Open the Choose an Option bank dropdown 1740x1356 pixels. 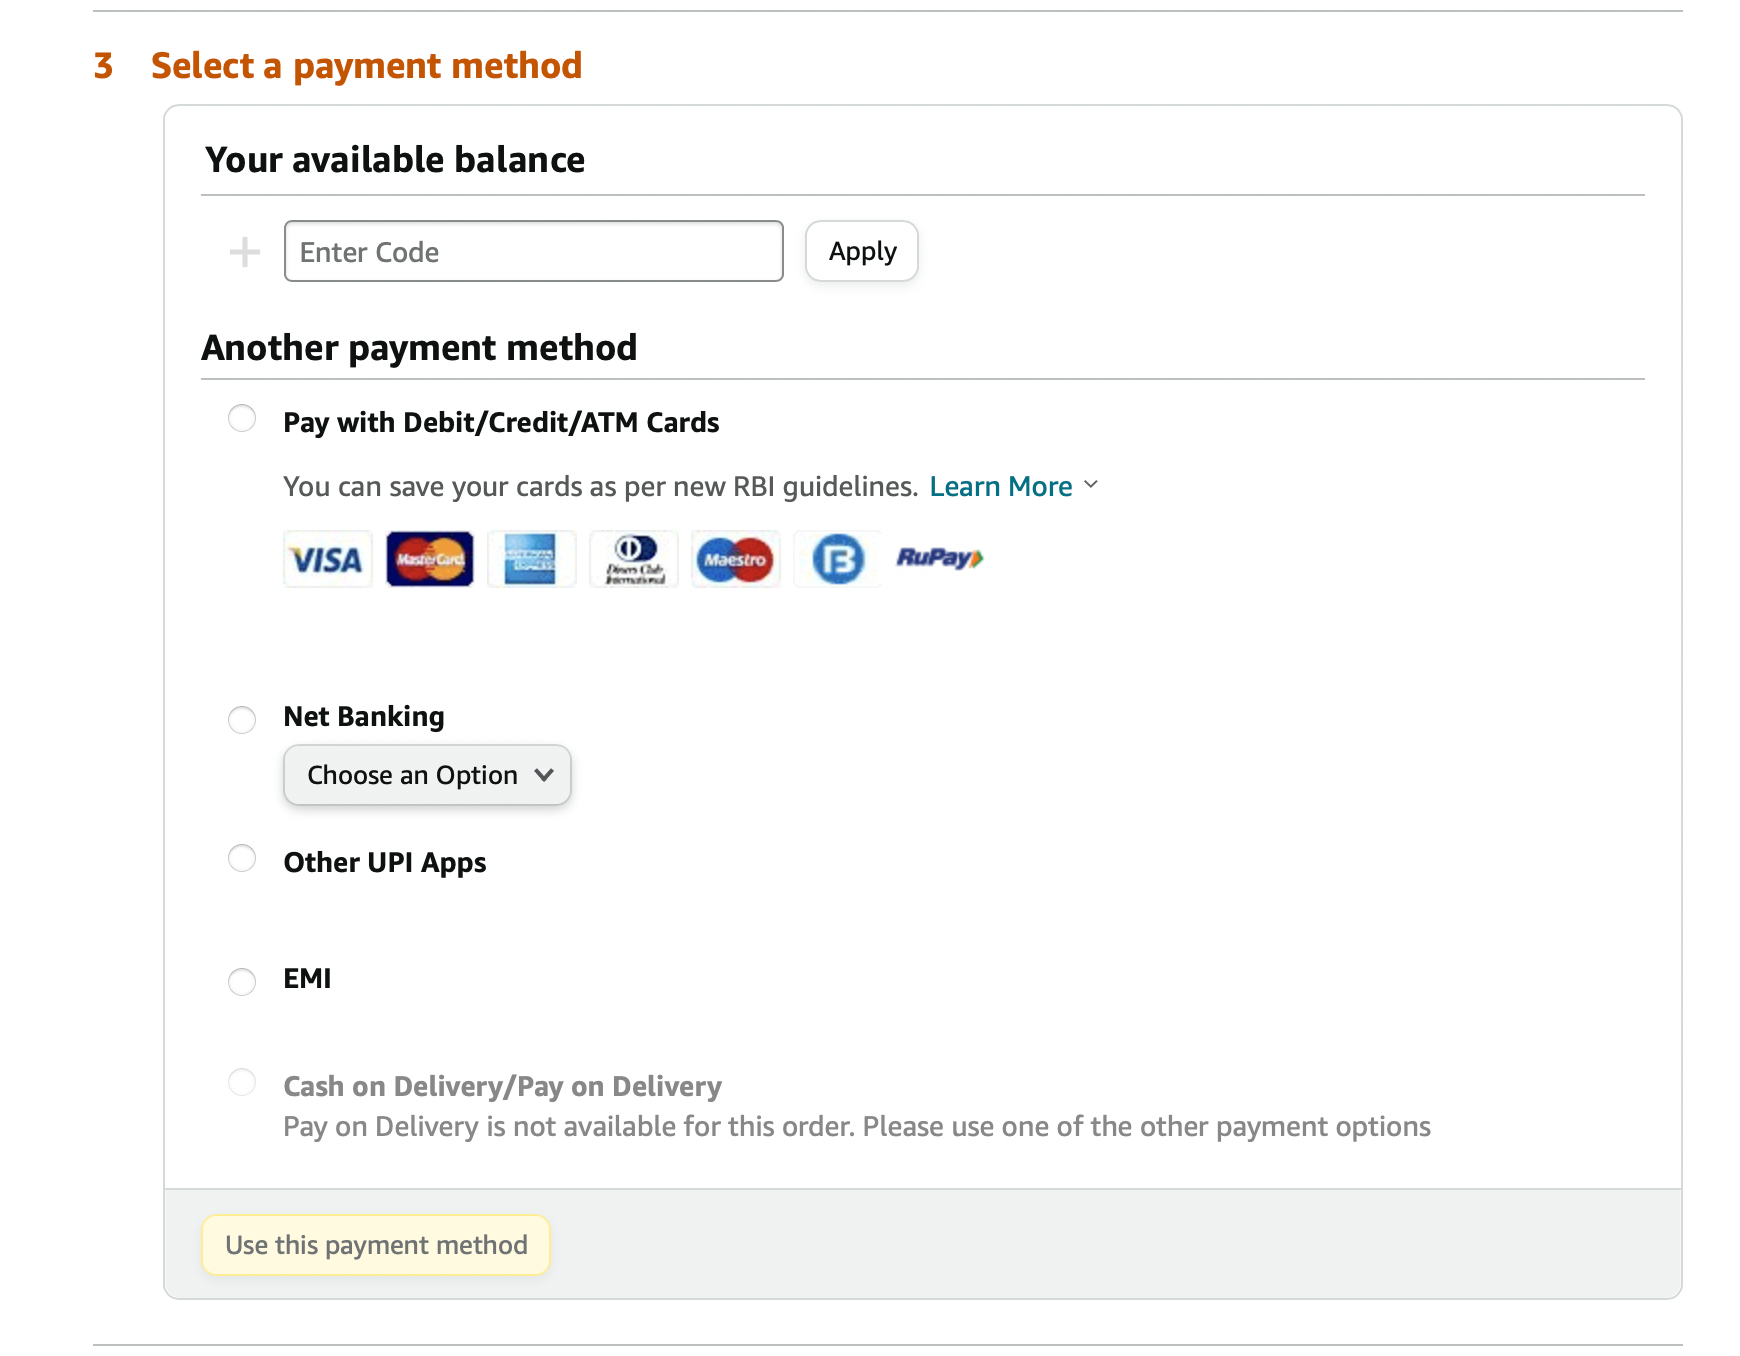coord(427,775)
